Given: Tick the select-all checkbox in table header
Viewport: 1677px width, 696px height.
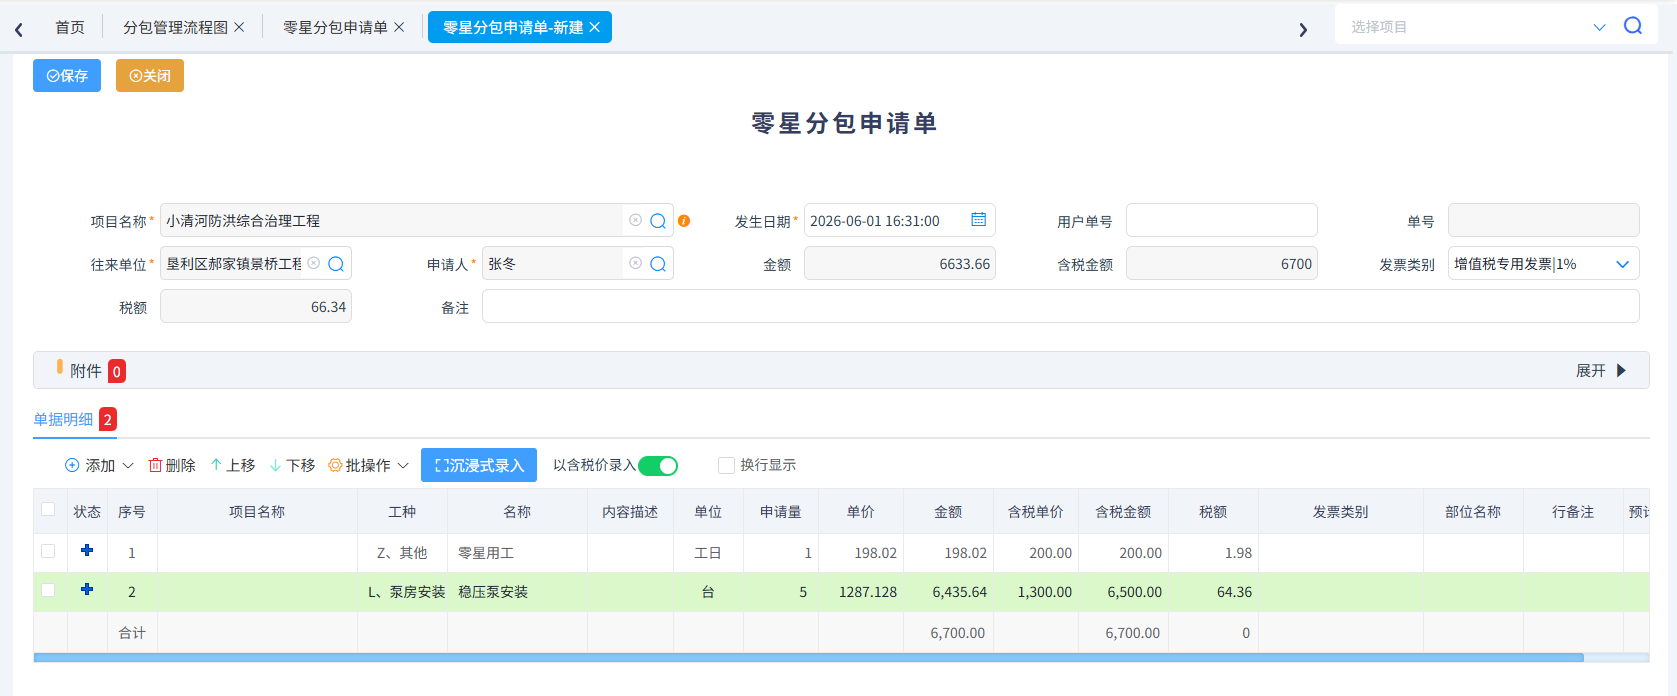Looking at the screenshot, I should click(48, 510).
